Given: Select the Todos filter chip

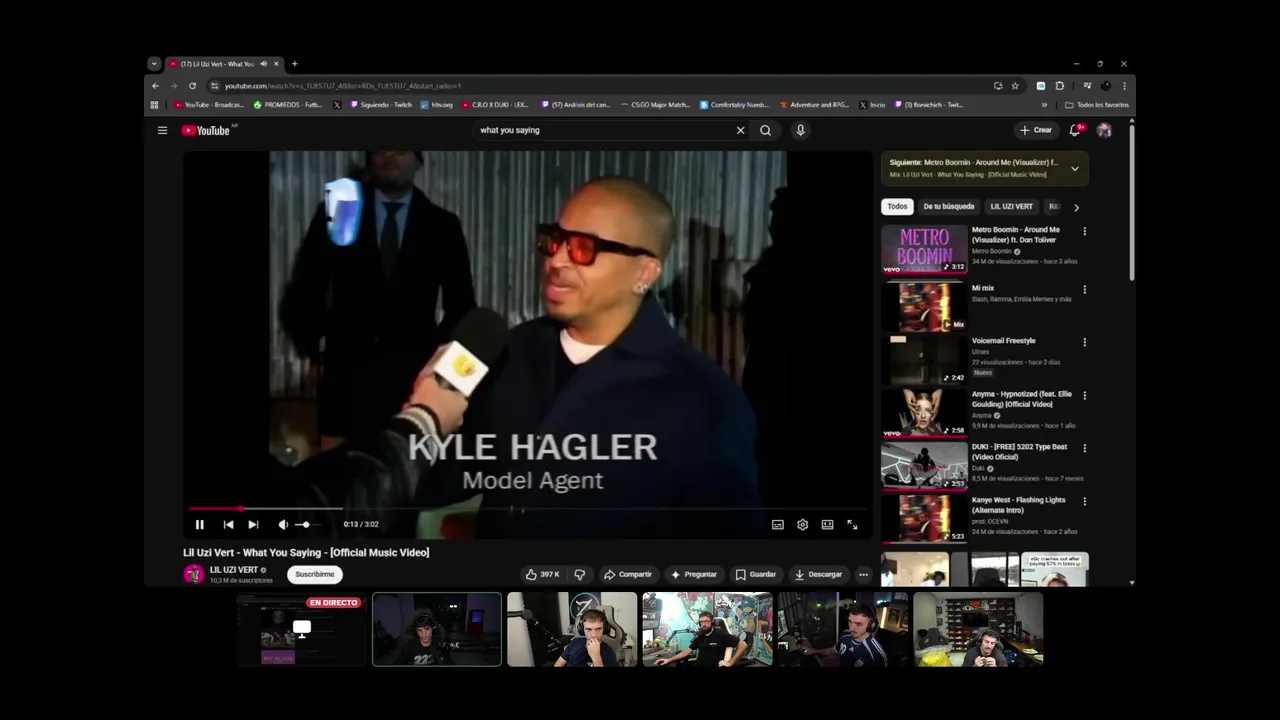Looking at the screenshot, I should tap(898, 207).
